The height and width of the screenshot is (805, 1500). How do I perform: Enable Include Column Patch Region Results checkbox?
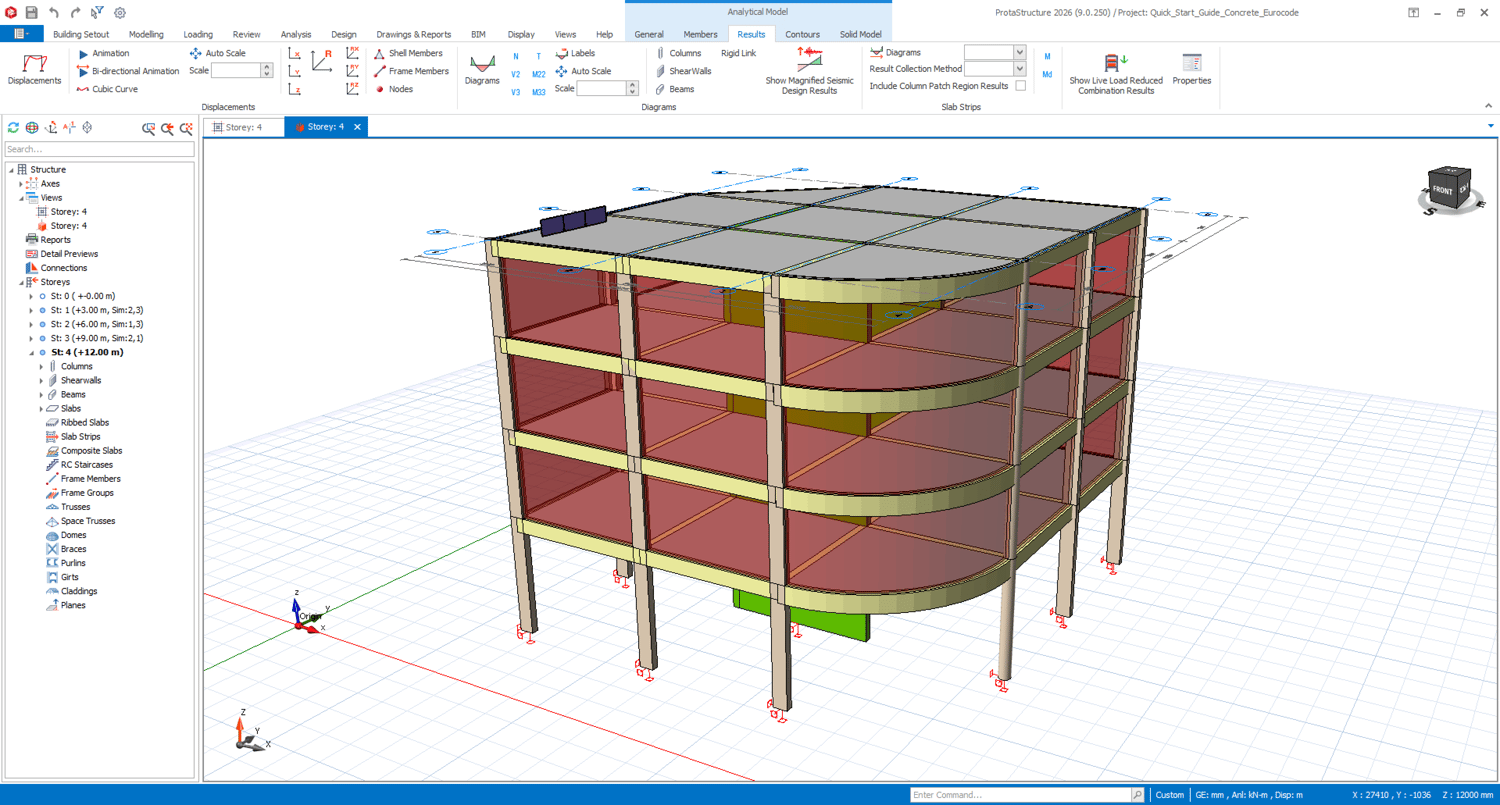tap(1020, 86)
